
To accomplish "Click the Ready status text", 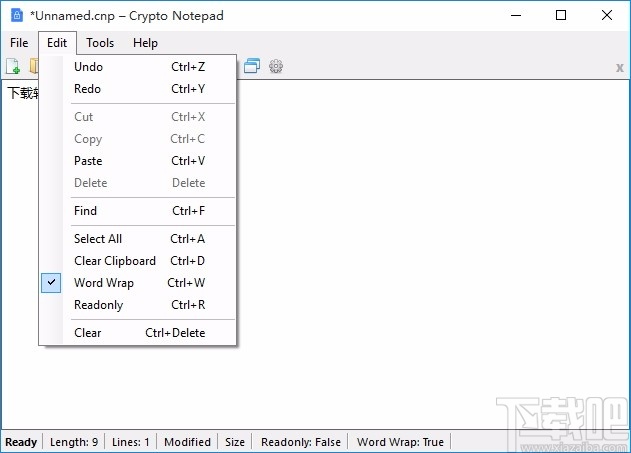I will [21, 442].
